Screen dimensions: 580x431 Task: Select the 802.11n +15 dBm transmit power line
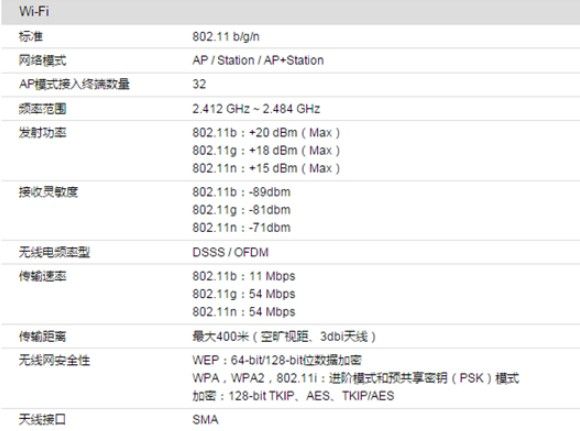(x=266, y=168)
